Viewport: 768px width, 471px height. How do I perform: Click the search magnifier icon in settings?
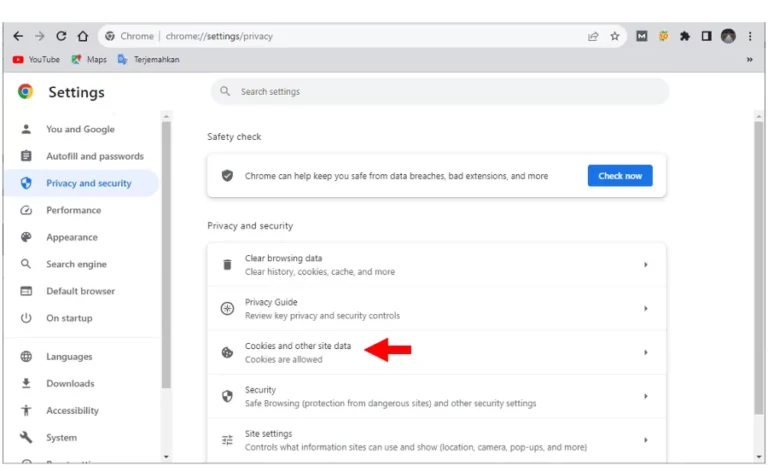(x=225, y=92)
